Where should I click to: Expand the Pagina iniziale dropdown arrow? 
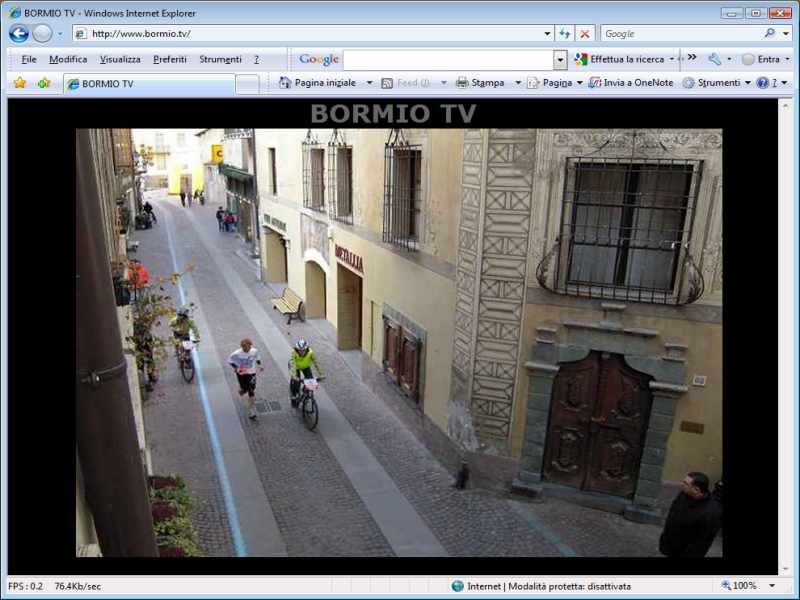click(x=369, y=83)
